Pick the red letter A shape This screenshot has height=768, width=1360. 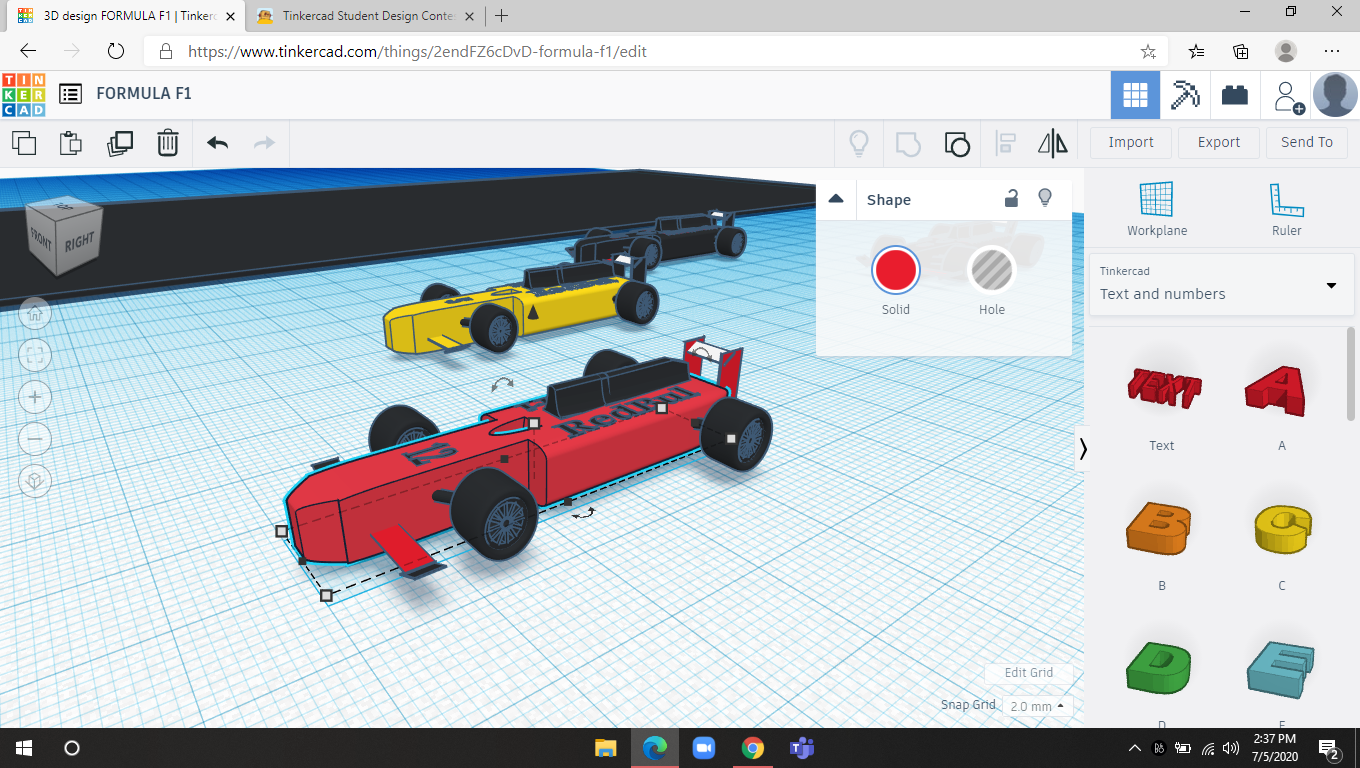(1279, 390)
